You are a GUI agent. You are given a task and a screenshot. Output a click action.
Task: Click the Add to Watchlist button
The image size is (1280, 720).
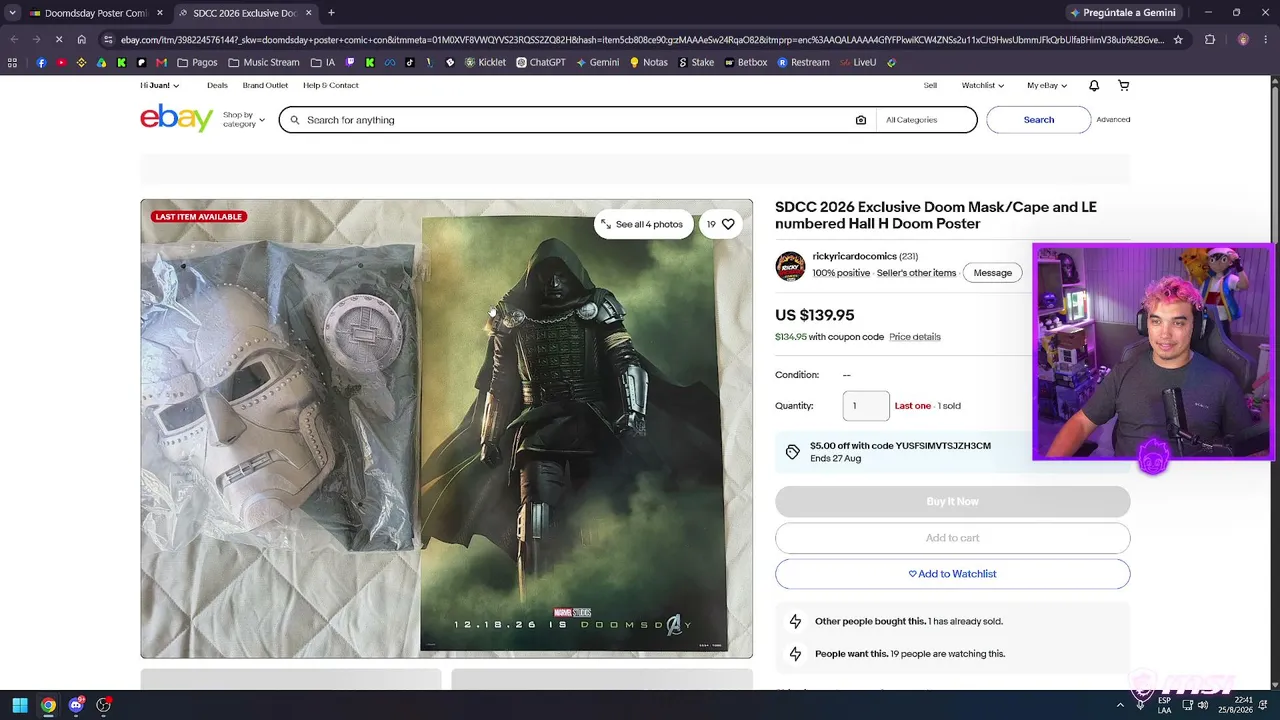(x=952, y=574)
